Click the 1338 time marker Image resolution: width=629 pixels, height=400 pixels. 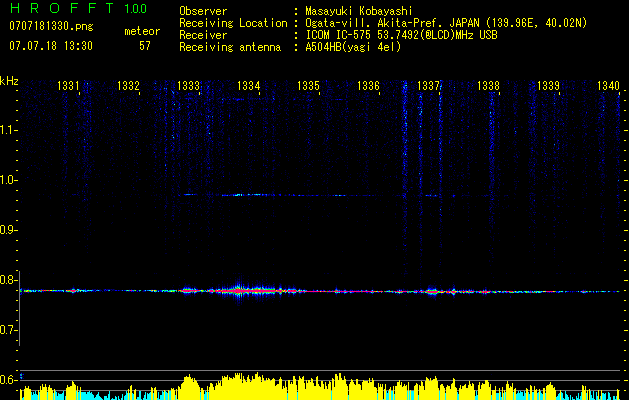tap(488, 85)
